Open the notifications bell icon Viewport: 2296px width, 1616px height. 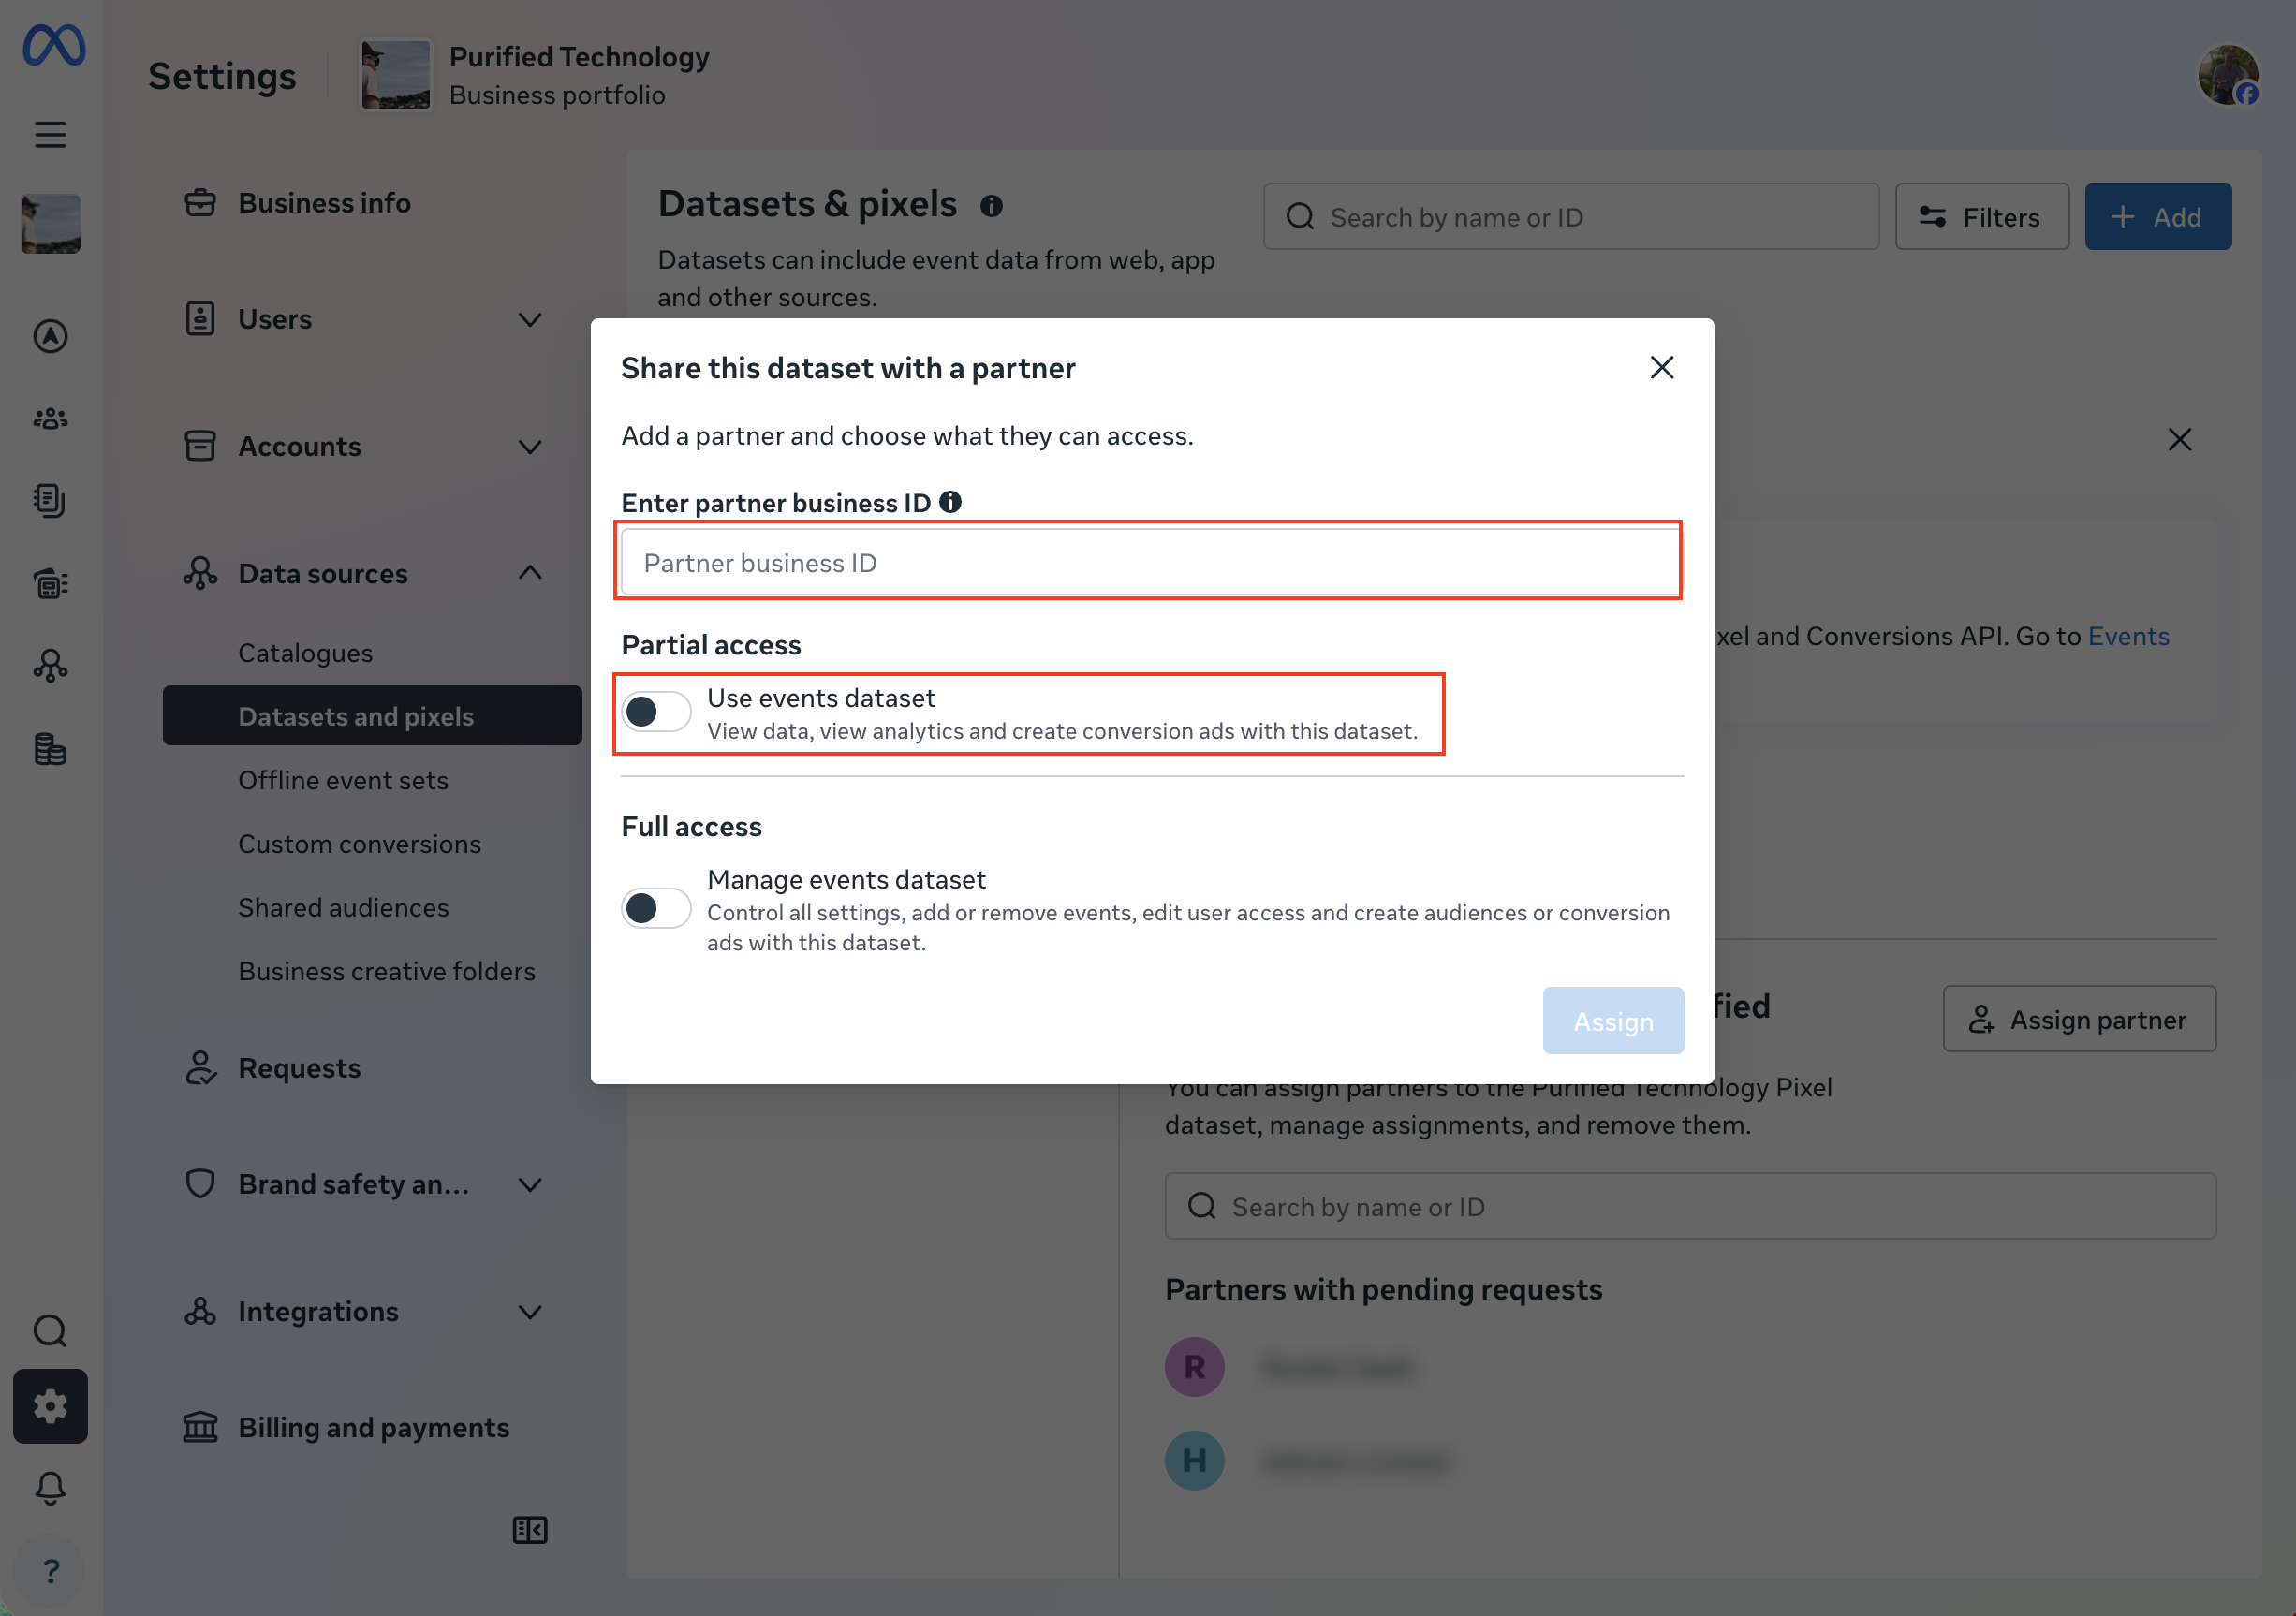pyautogui.click(x=50, y=1488)
